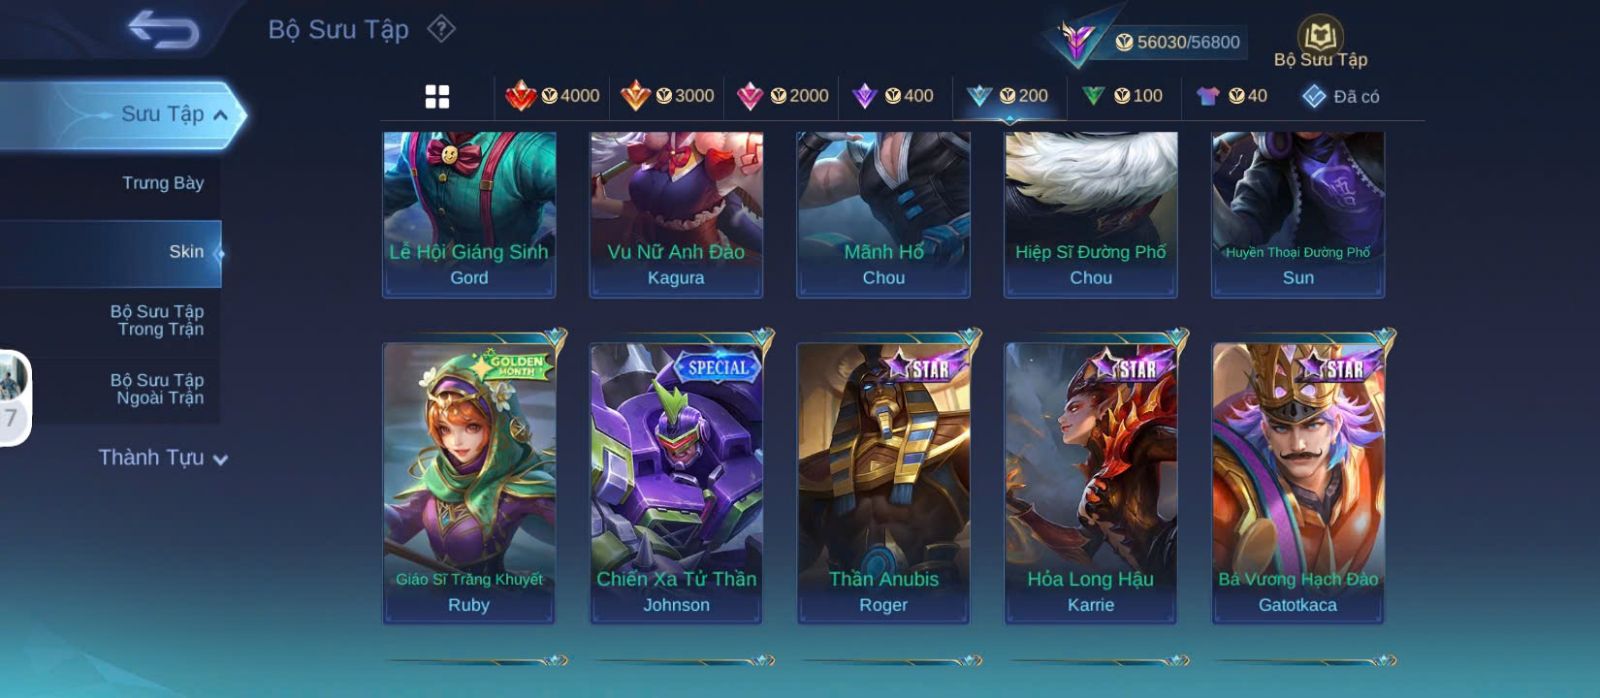Open Bộ Sưu Tập Ngoài Trận
This screenshot has height=698, width=1600.
tap(157, 389)
